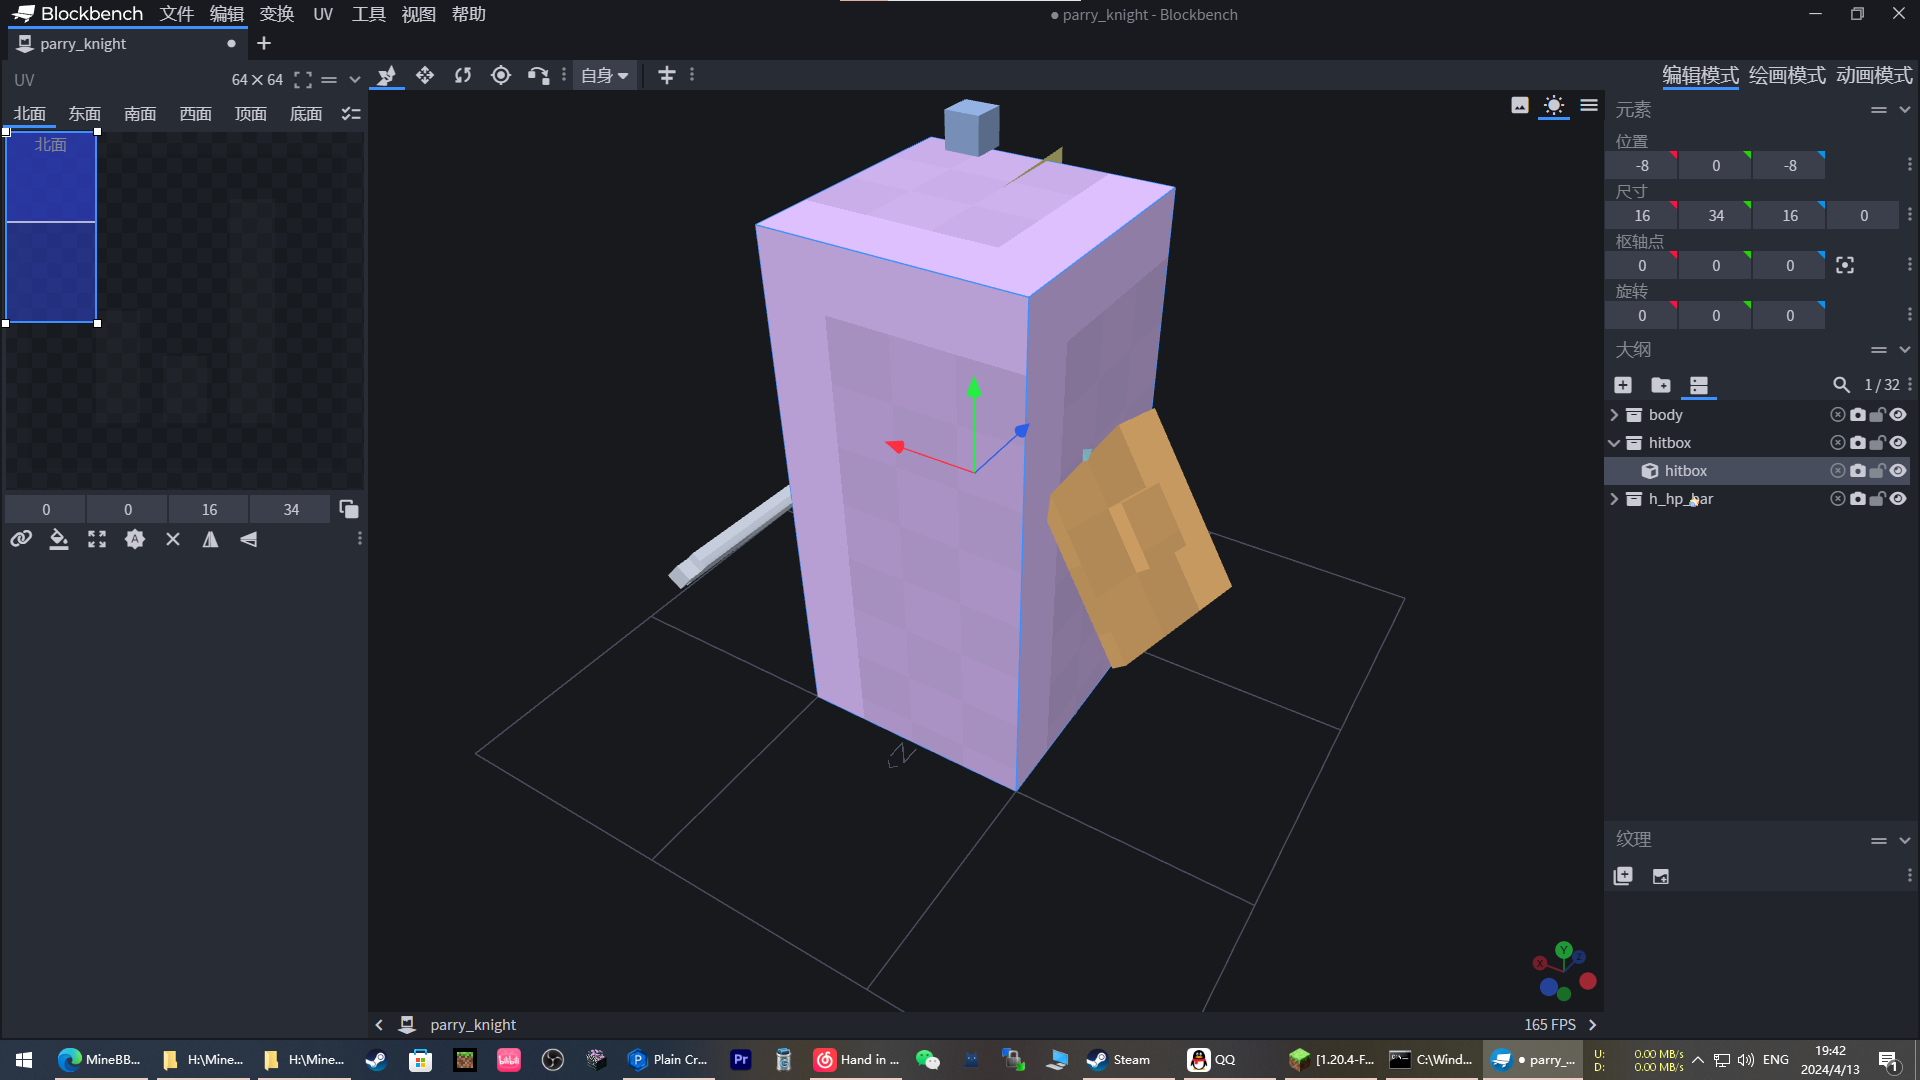Collapse the hitbox group
The height and width of the screenshot is (1080, 1920).
click(x=1614, y=443)
